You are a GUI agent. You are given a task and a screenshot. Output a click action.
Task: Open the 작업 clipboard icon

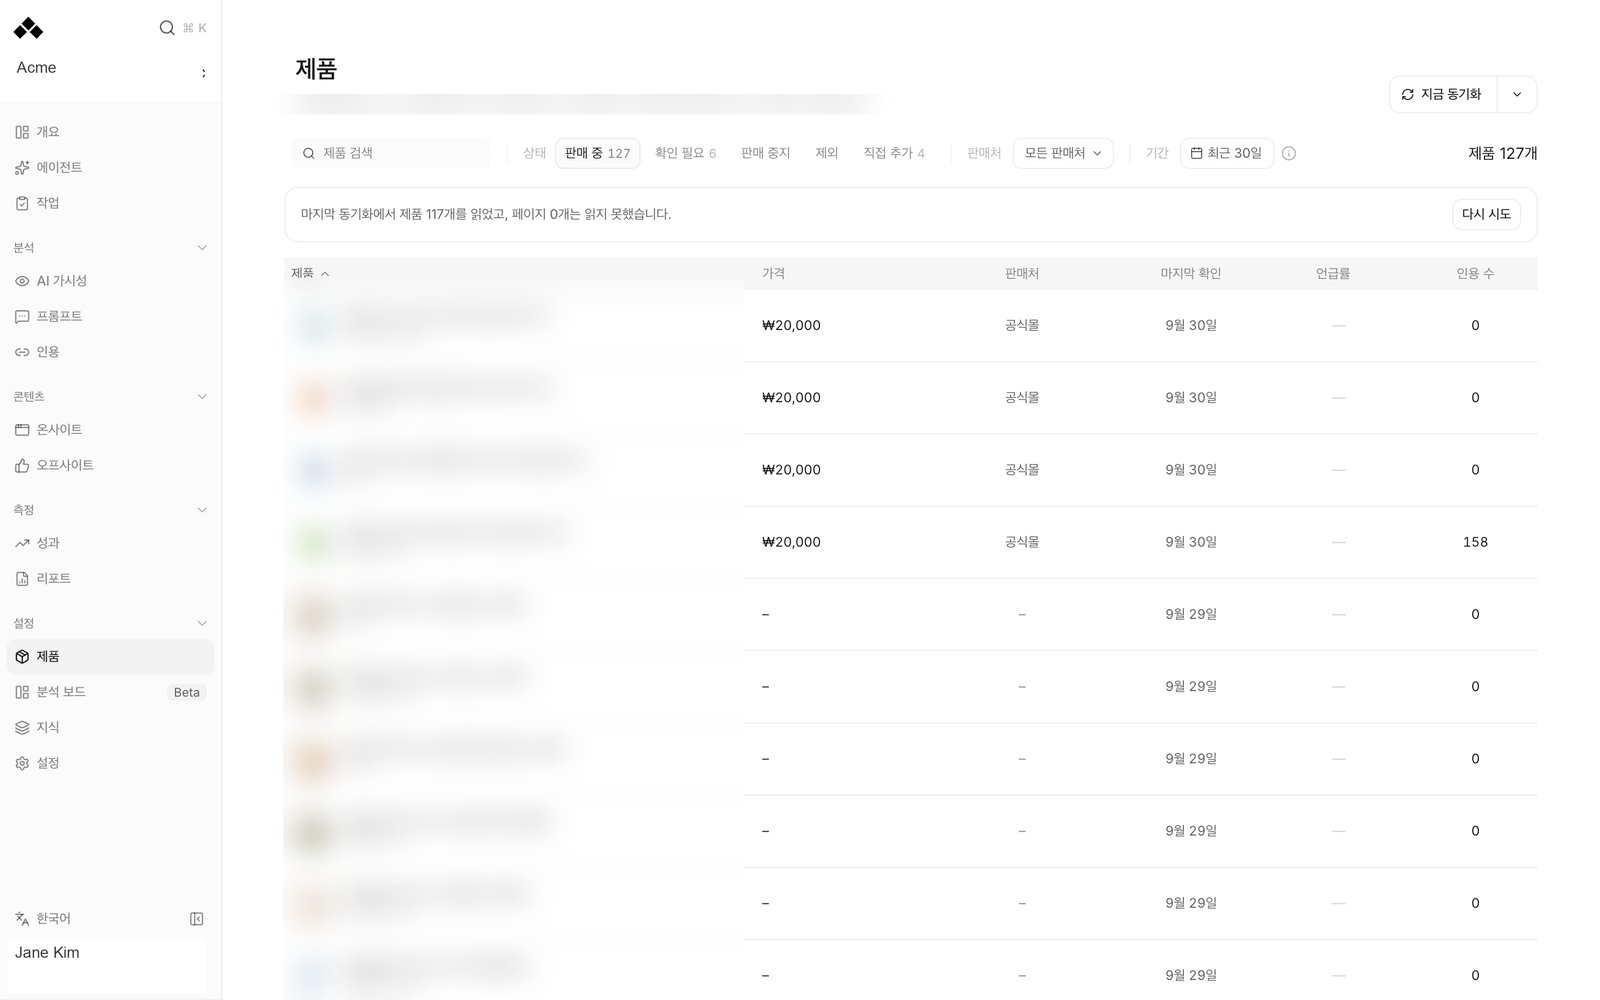click(x=22, y=203)
